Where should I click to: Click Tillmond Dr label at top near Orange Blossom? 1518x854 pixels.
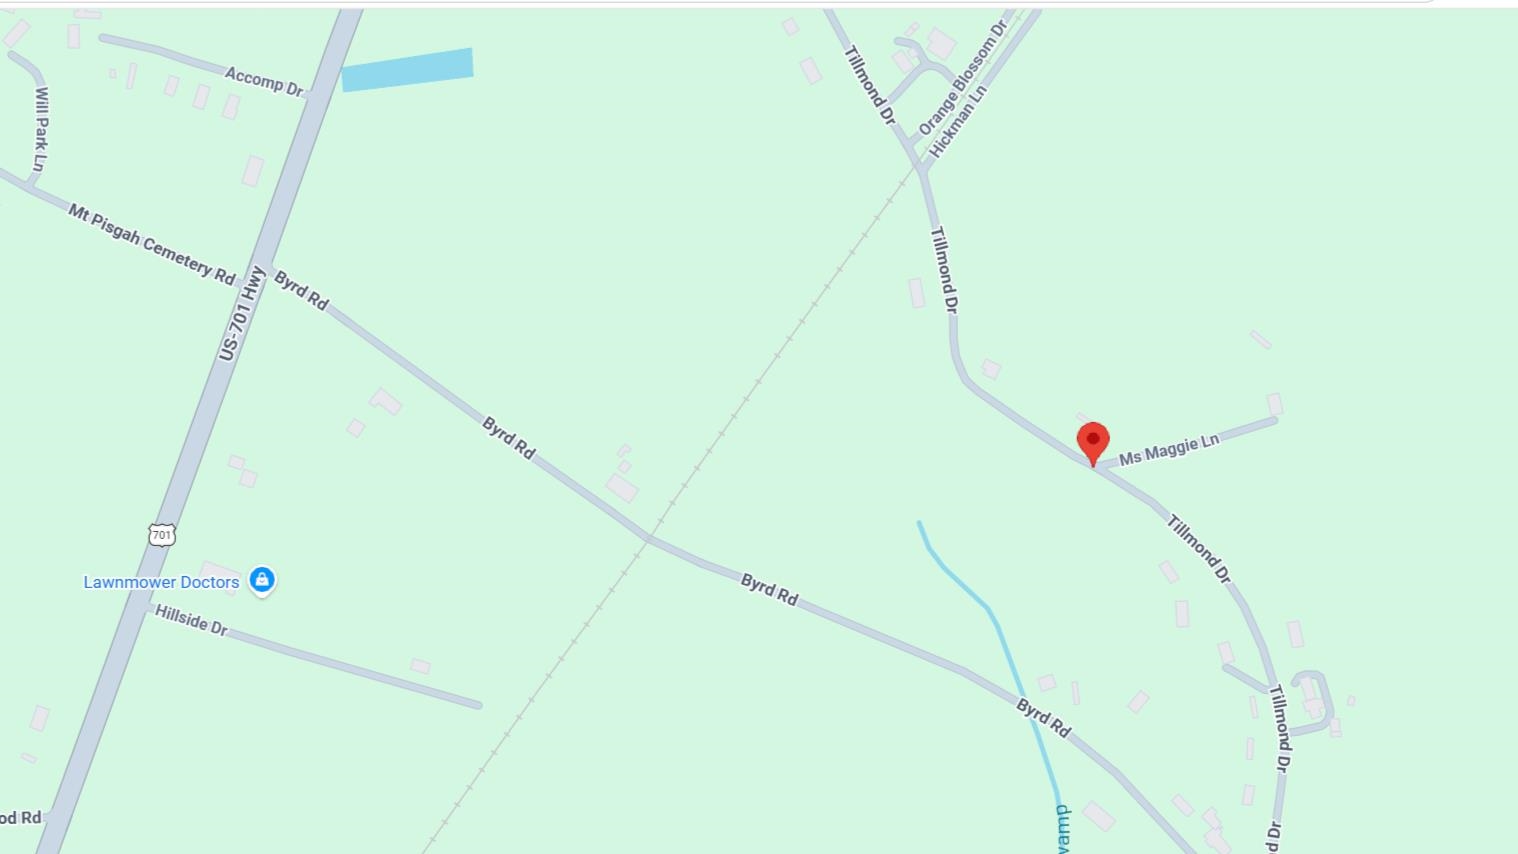click(x=870, y=84)
